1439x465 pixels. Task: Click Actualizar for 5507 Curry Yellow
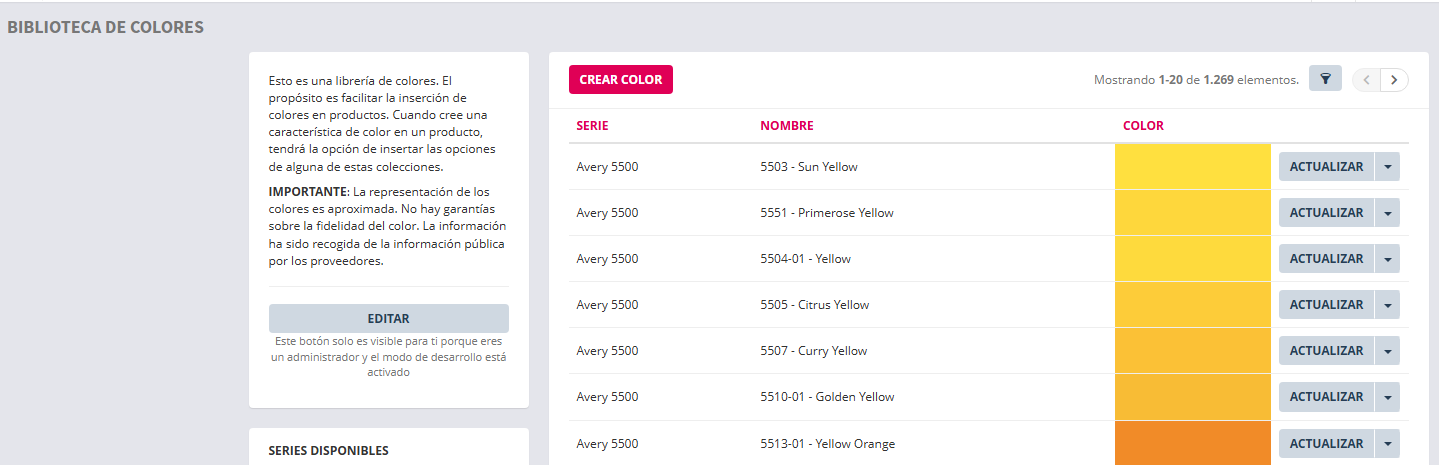(1326, 351)
